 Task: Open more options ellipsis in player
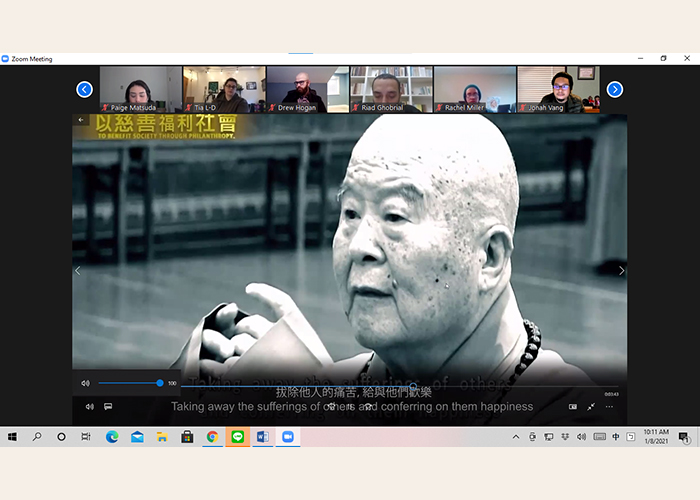[x=609, y=407]
